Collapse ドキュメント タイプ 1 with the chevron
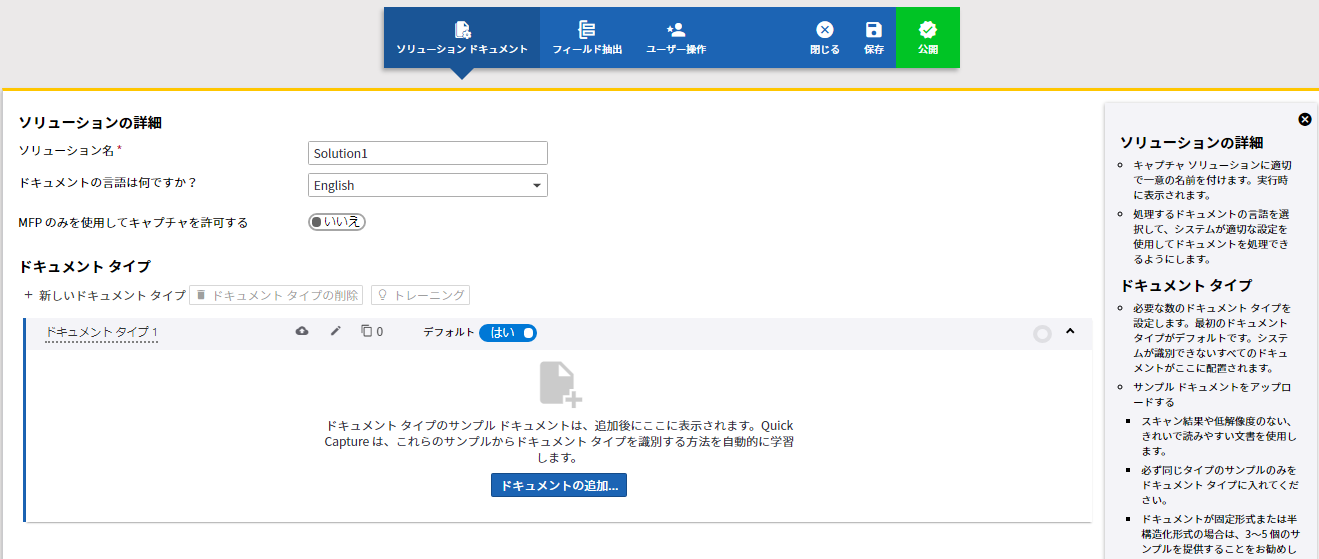 click(1070, 331)
